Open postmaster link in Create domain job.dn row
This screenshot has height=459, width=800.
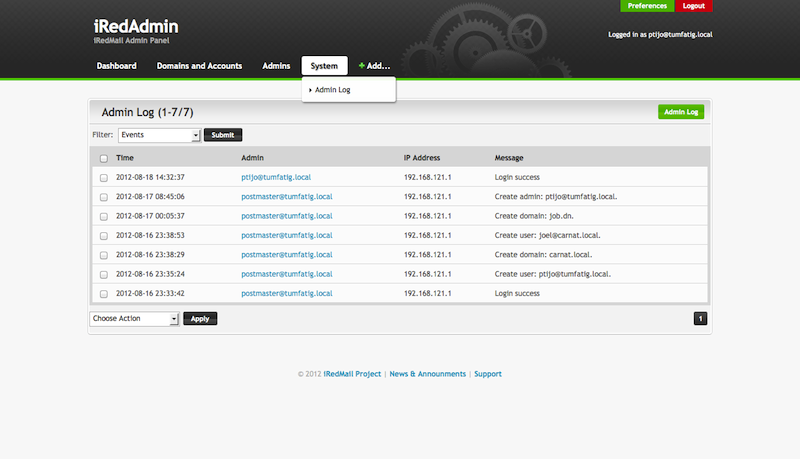[x=287, y=216]
